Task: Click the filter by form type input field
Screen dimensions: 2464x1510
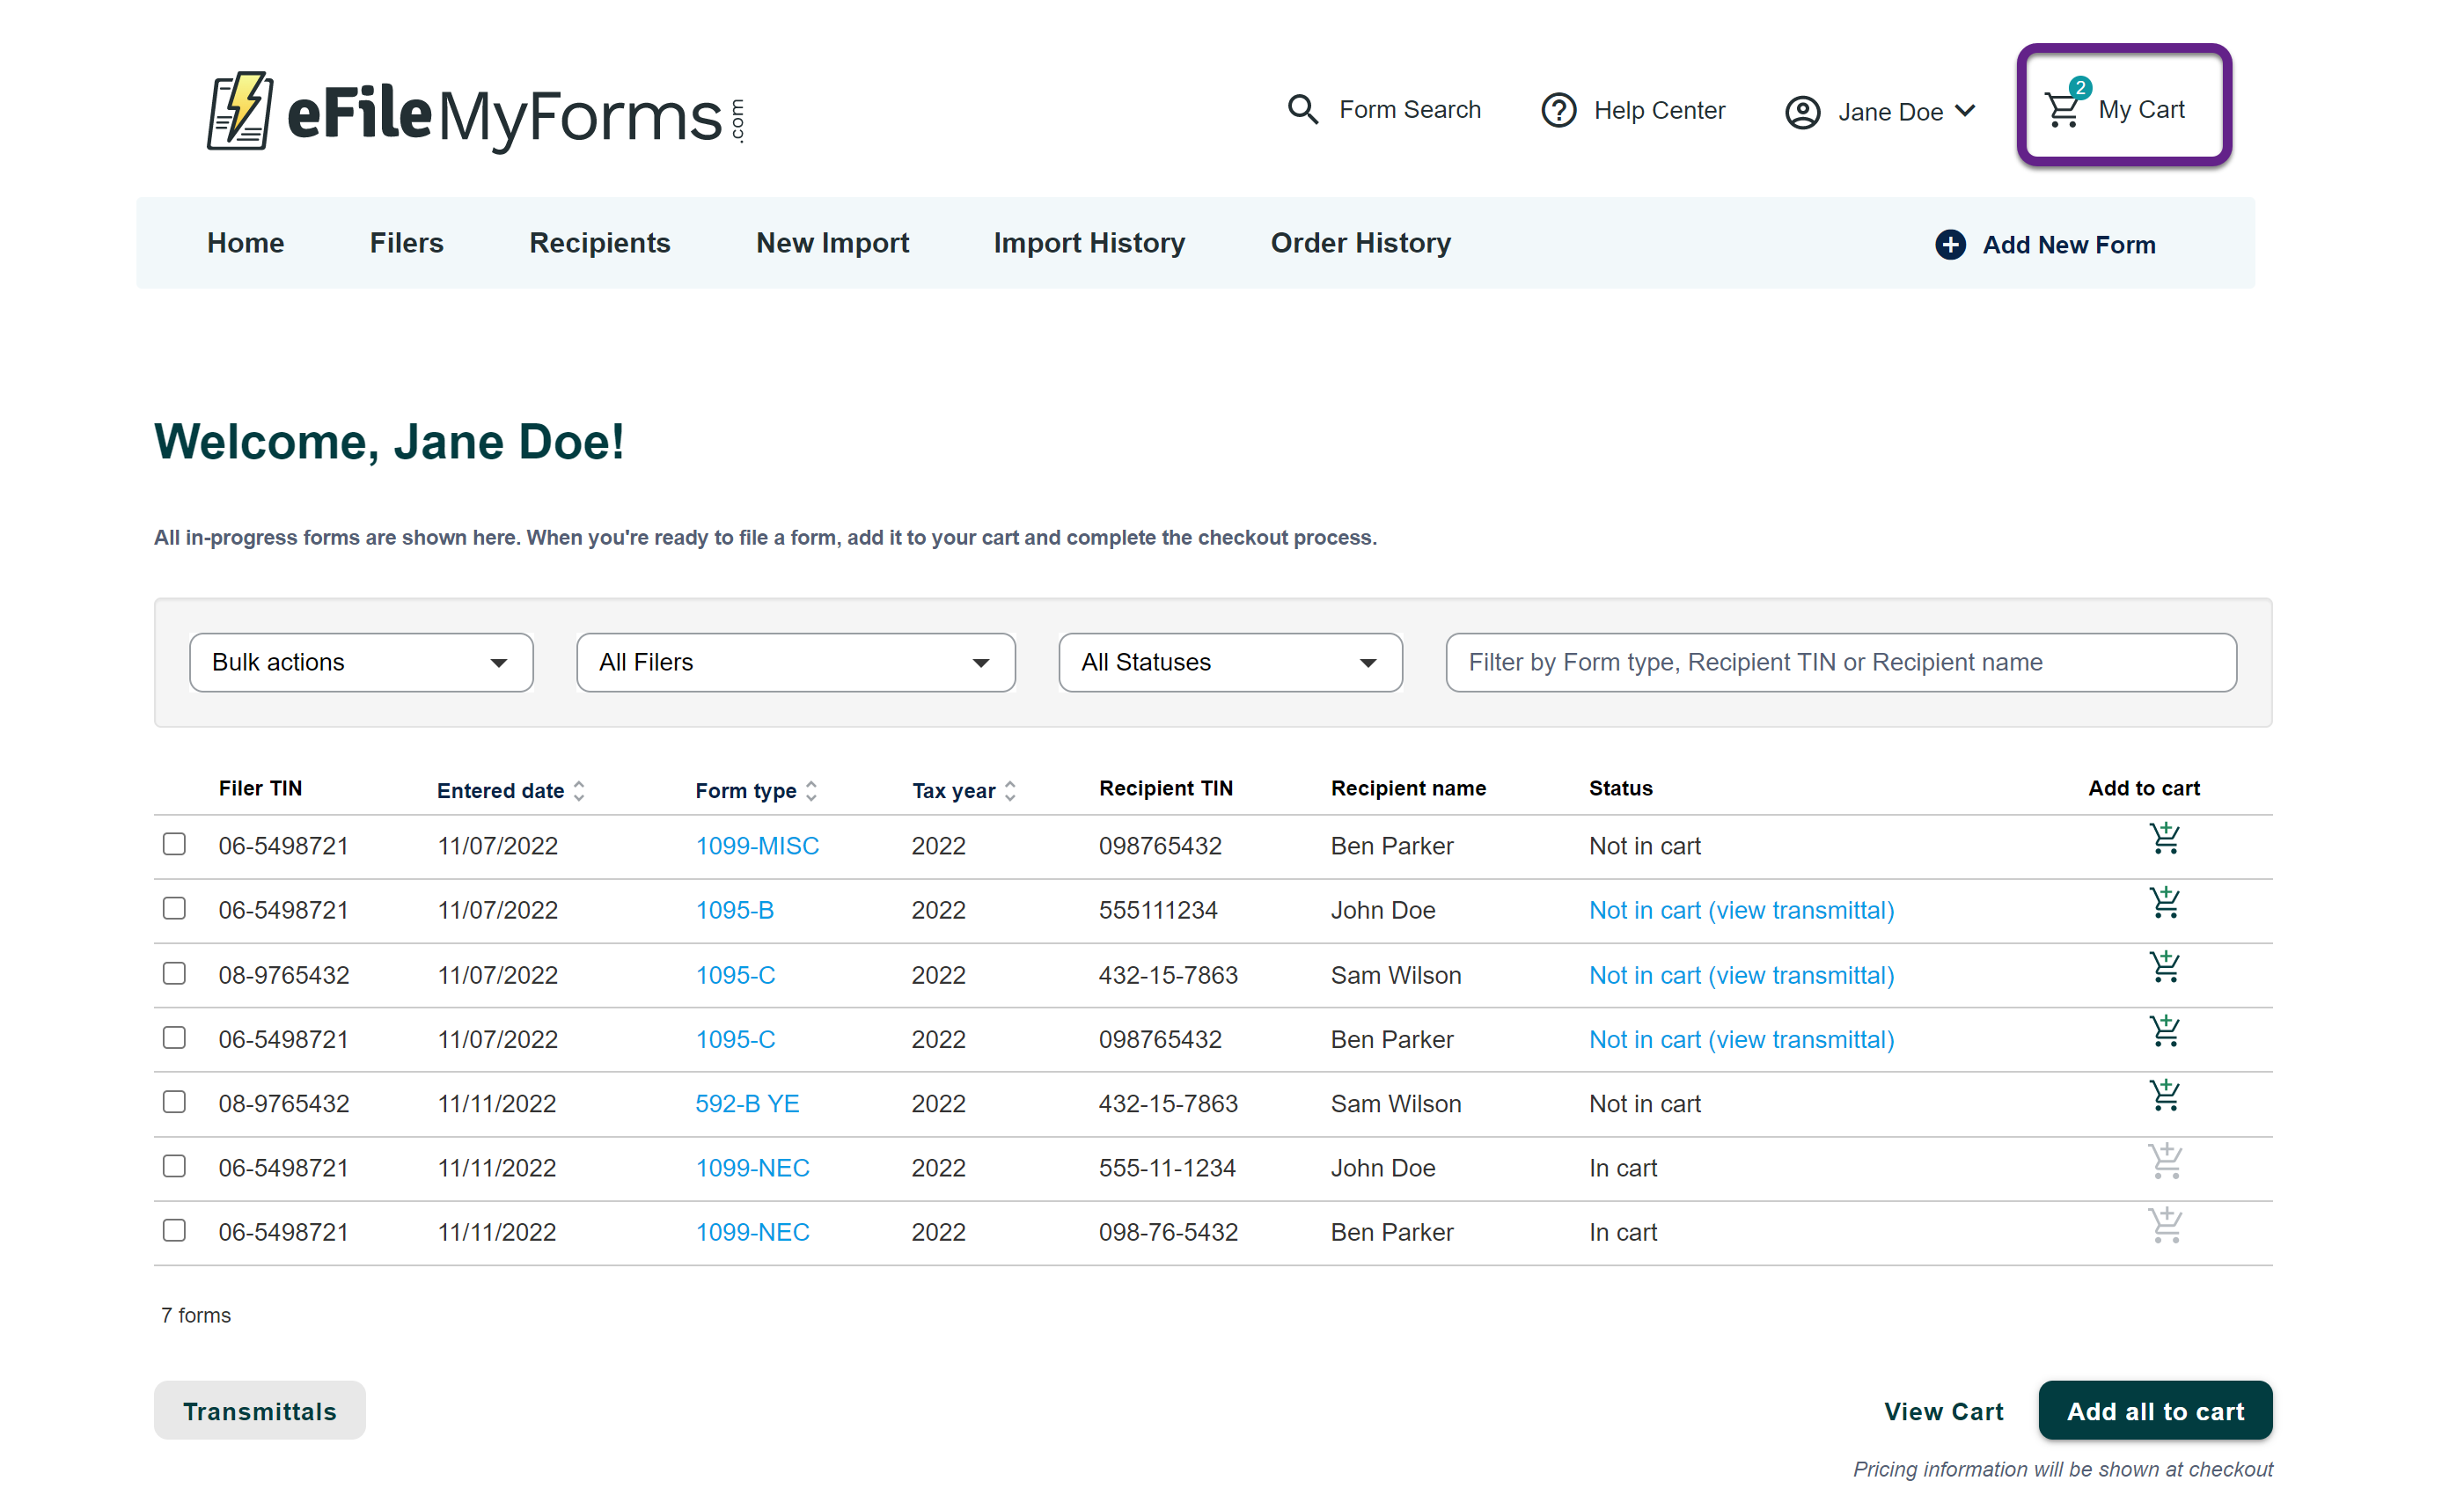Action: [1840, 662]
